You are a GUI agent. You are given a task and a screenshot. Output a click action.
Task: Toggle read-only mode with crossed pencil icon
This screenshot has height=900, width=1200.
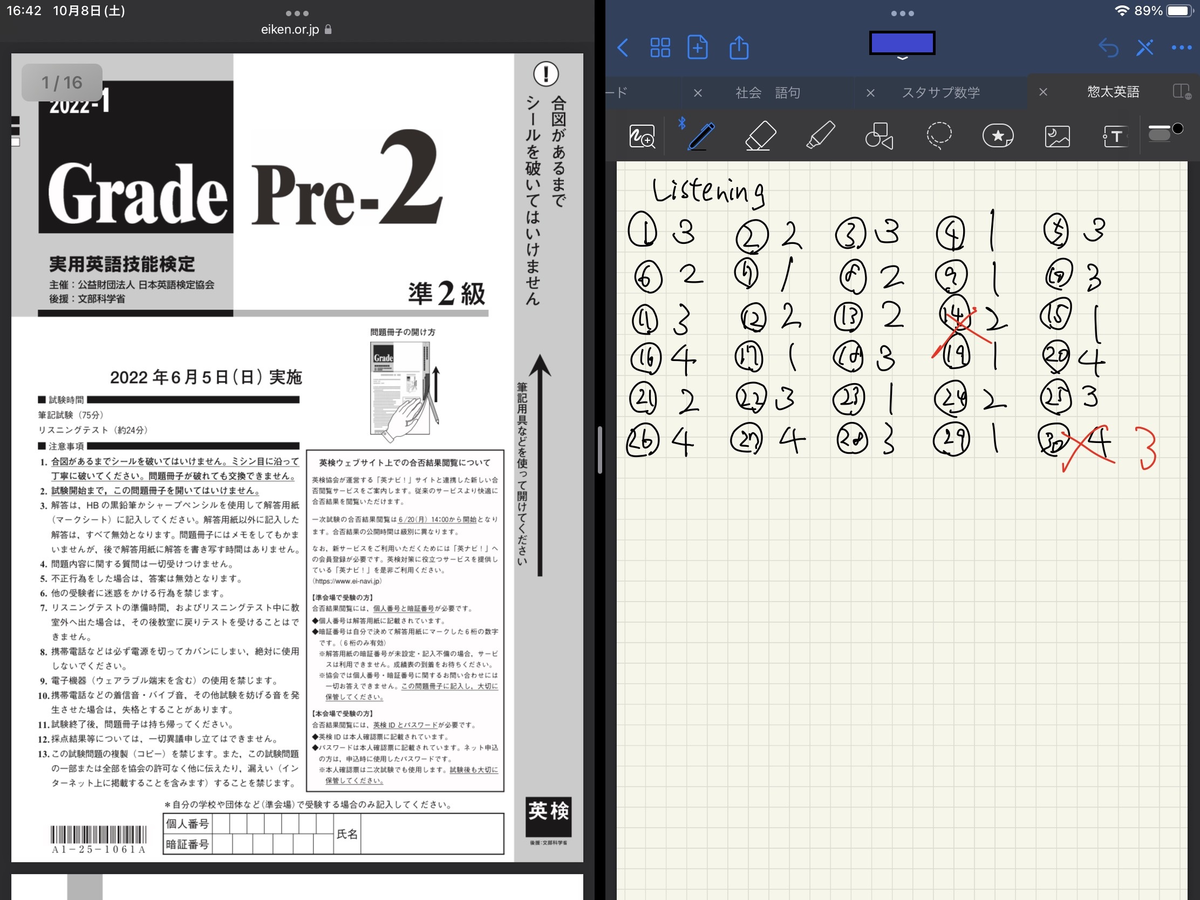(x=1145, y=47)
